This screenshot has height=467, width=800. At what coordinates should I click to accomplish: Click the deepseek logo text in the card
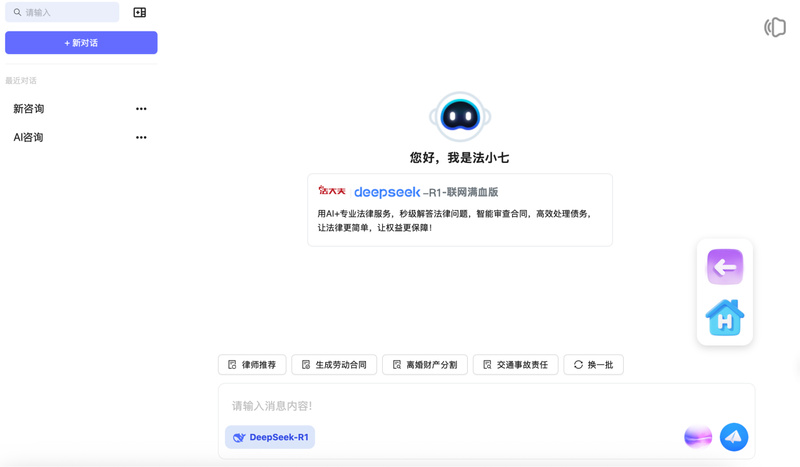pos(387,192)
